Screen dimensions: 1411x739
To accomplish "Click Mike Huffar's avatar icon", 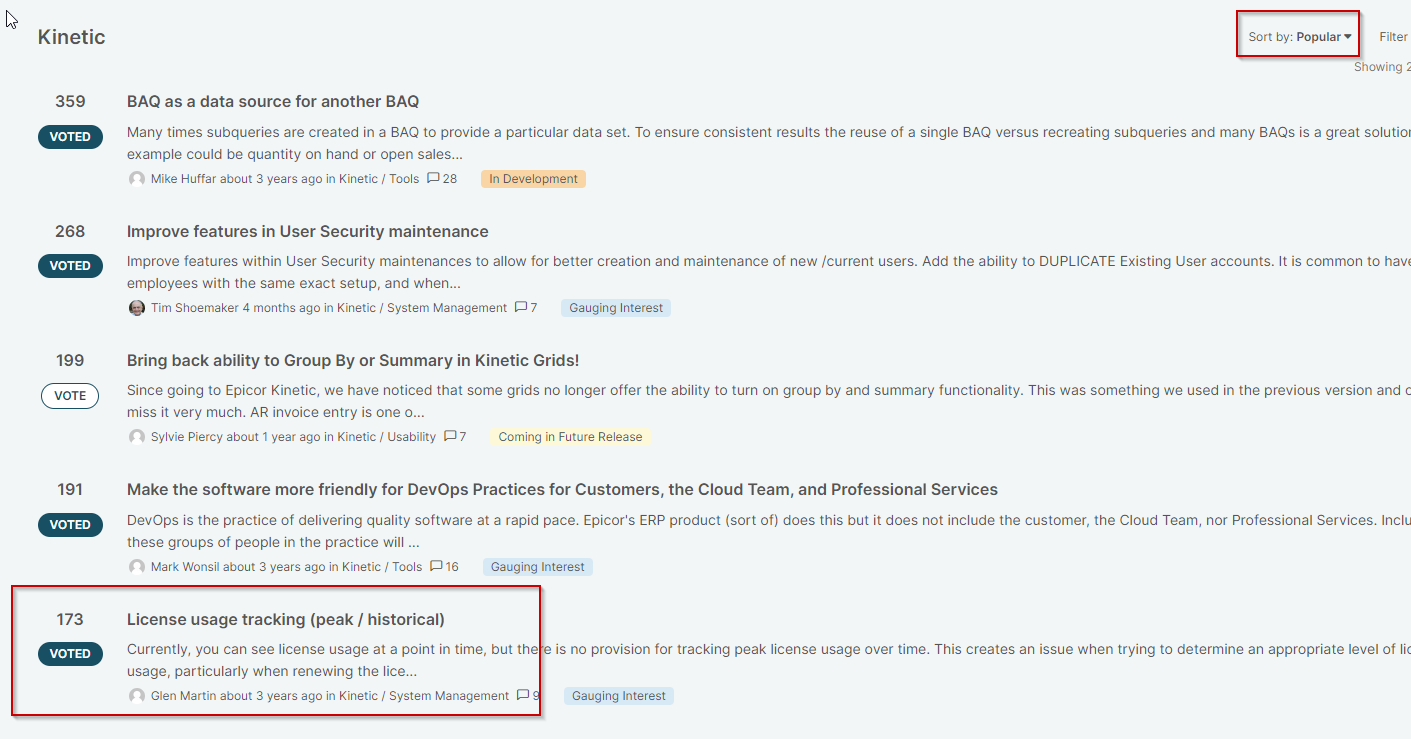I will 137,179.
